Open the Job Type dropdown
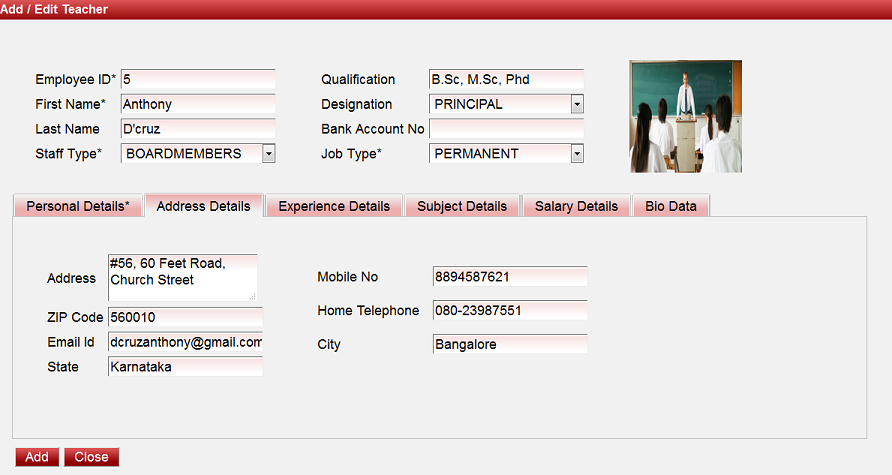892x475 pixels. click(576, 154)
